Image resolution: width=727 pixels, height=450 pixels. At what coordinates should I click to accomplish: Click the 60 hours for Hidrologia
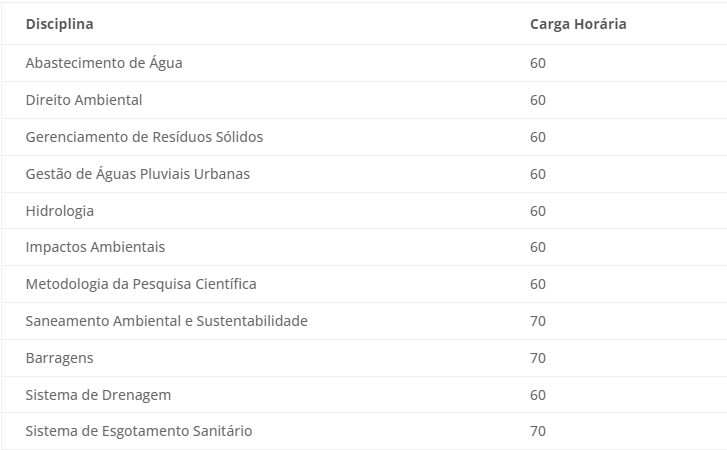[538, 211]
